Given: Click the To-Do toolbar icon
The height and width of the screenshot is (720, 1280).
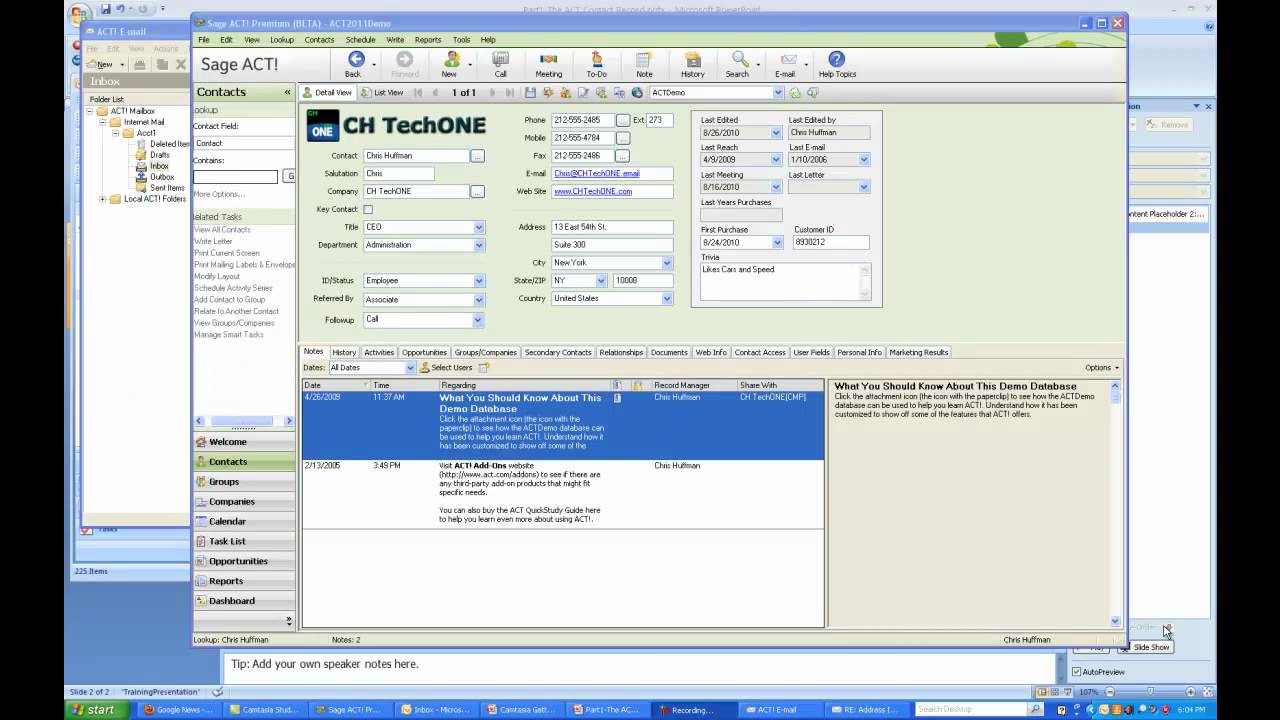Looking at the screenshot, I should (x=597, y=64).
